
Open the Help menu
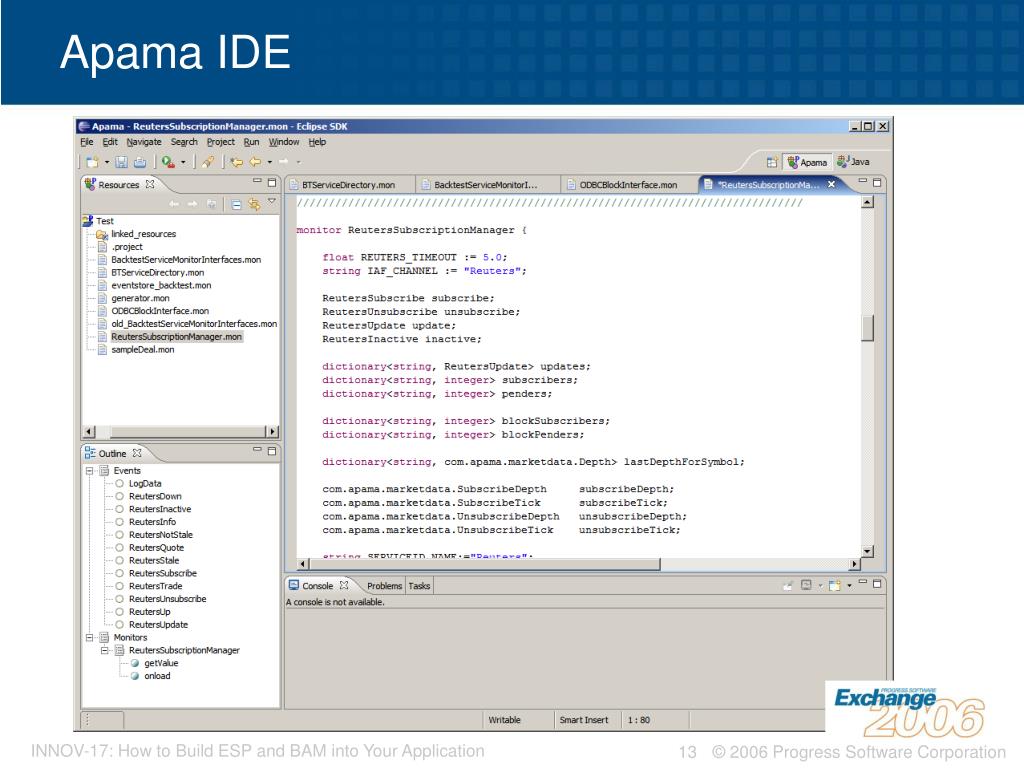click(317, 142)
